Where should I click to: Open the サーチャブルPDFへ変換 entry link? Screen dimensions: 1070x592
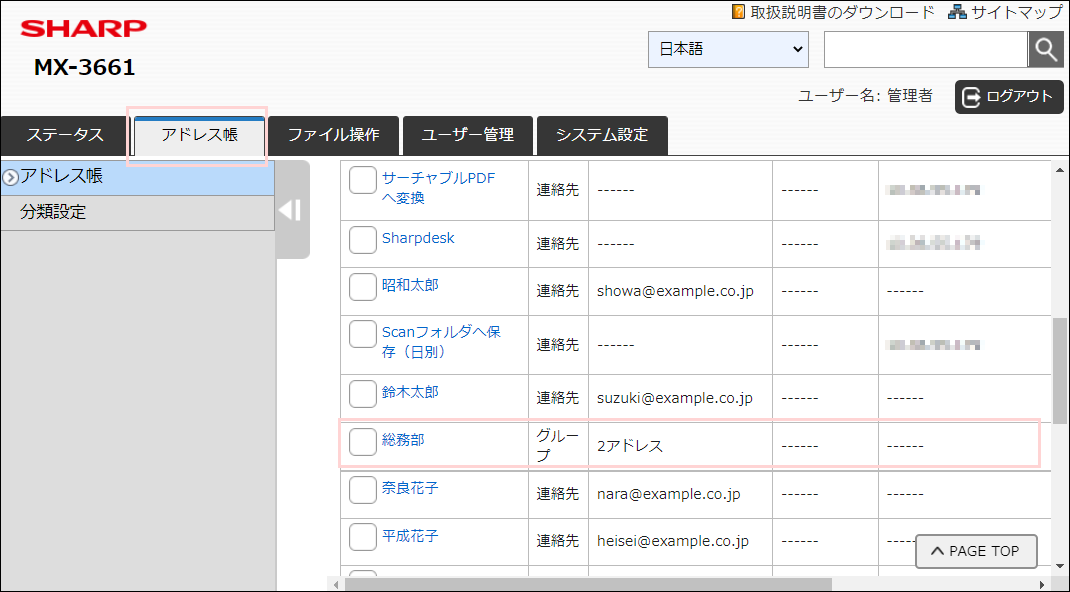coord(438,189)
